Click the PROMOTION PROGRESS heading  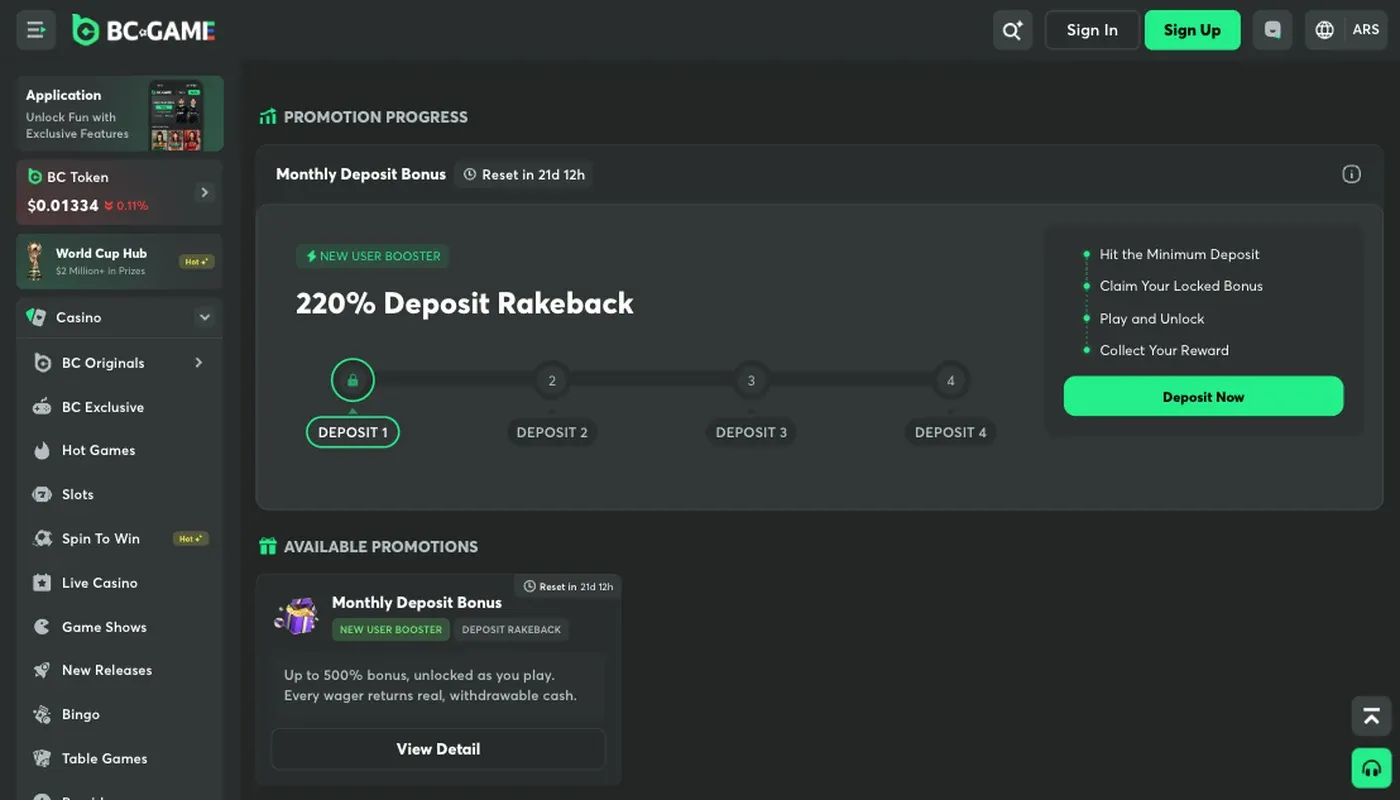coord(376,117)
